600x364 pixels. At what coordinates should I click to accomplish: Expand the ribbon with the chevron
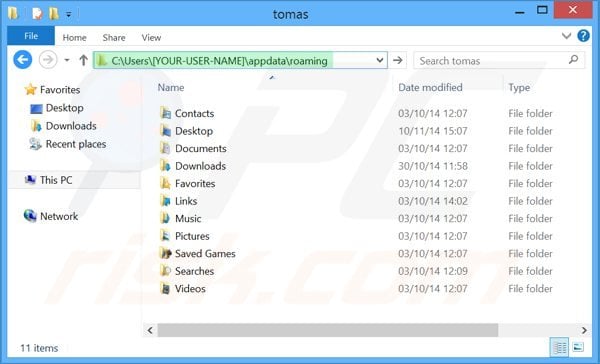566,36
